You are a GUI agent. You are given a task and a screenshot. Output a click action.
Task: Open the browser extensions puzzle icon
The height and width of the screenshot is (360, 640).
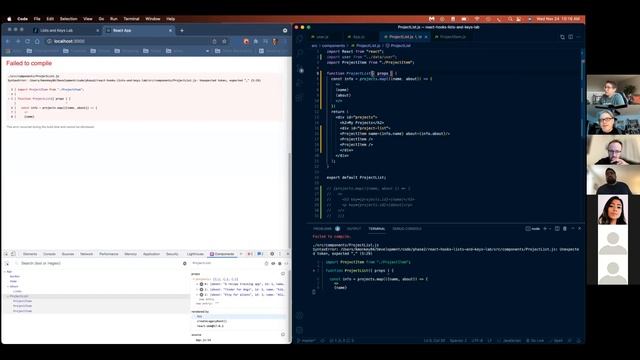click(256, 41)
